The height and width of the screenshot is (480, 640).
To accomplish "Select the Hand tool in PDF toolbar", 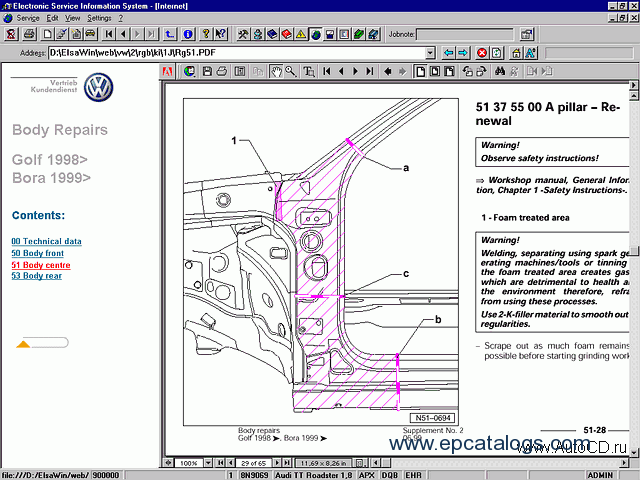I will [276, 72].
